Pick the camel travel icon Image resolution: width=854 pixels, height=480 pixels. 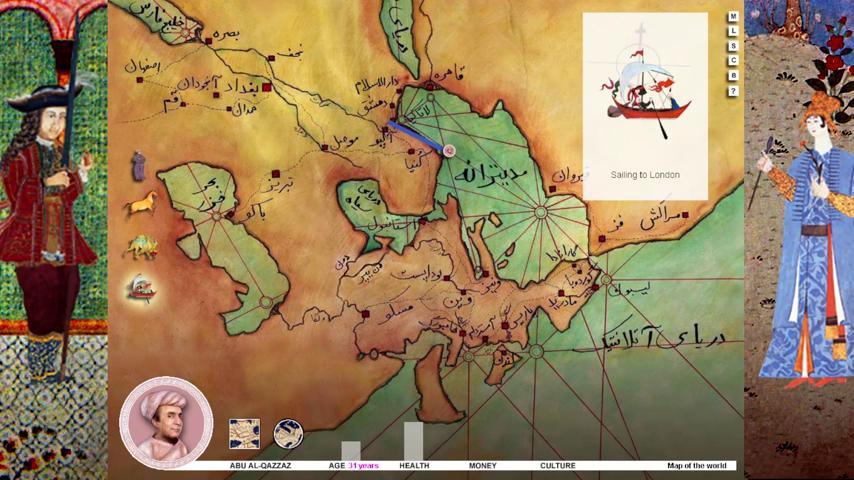pos(141,246)
